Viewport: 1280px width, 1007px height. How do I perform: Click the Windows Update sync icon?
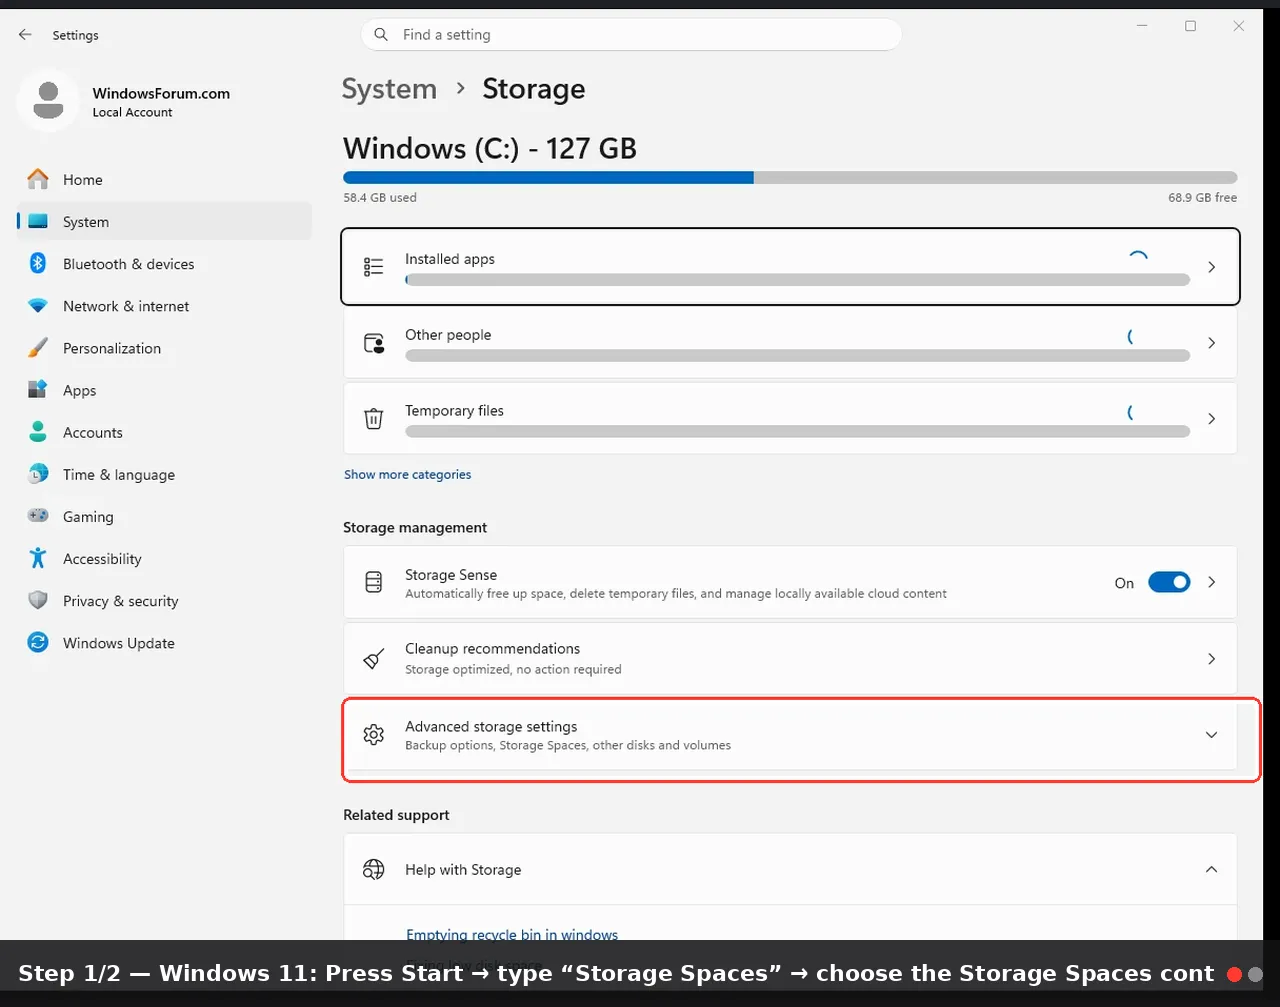pyautogui.click(x=38, y=642)
